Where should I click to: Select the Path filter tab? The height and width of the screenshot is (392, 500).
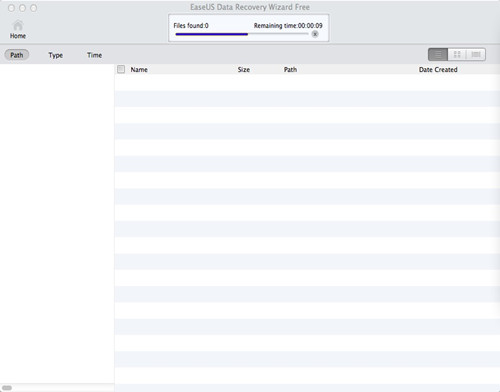tap(17, 55)
